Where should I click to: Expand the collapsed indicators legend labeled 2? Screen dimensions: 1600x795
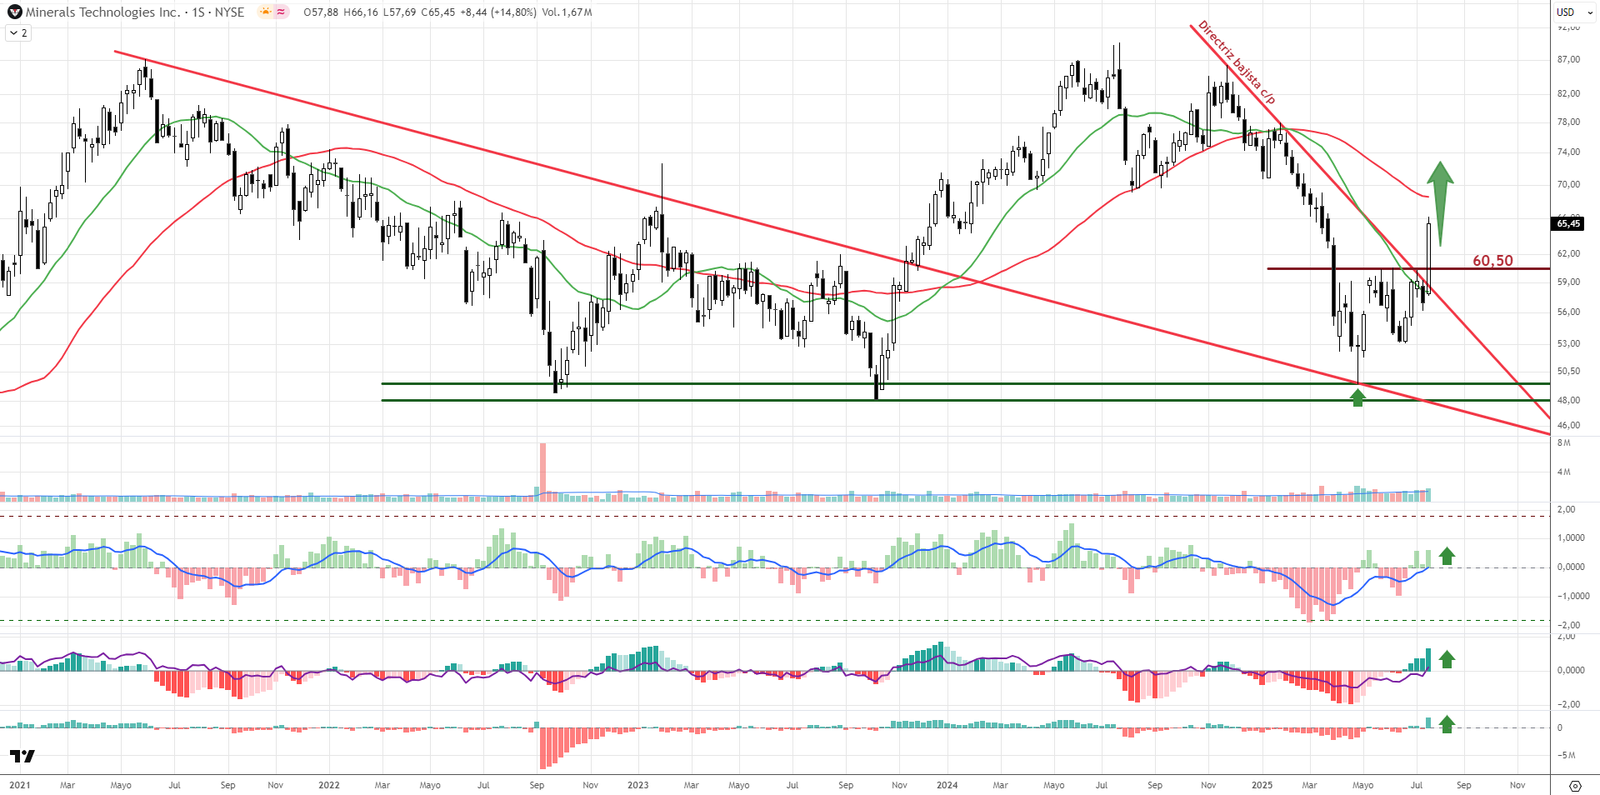18,33
